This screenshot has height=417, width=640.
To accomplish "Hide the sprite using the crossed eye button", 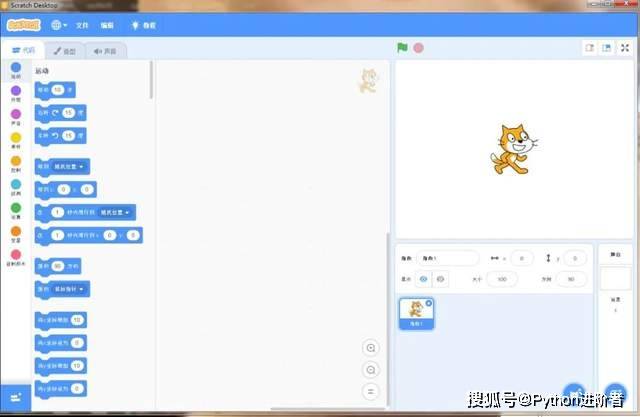I will [440, 279].
